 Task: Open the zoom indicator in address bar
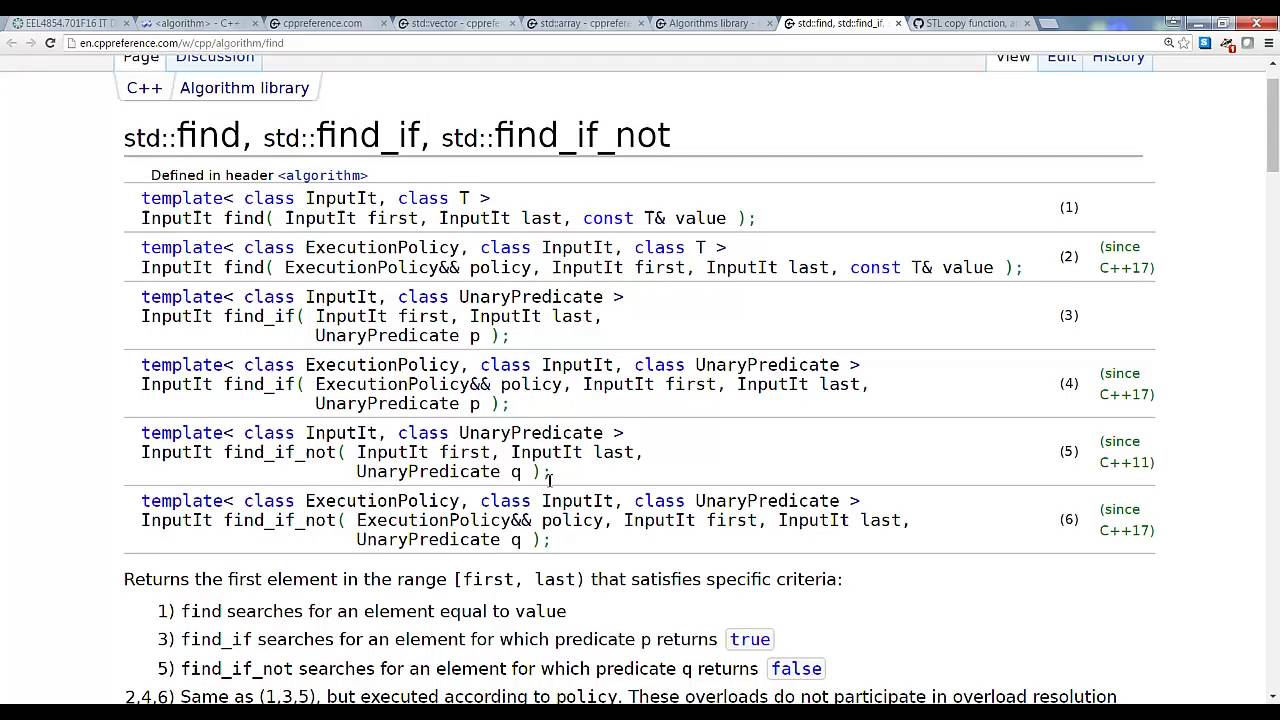coord(1168,43)
